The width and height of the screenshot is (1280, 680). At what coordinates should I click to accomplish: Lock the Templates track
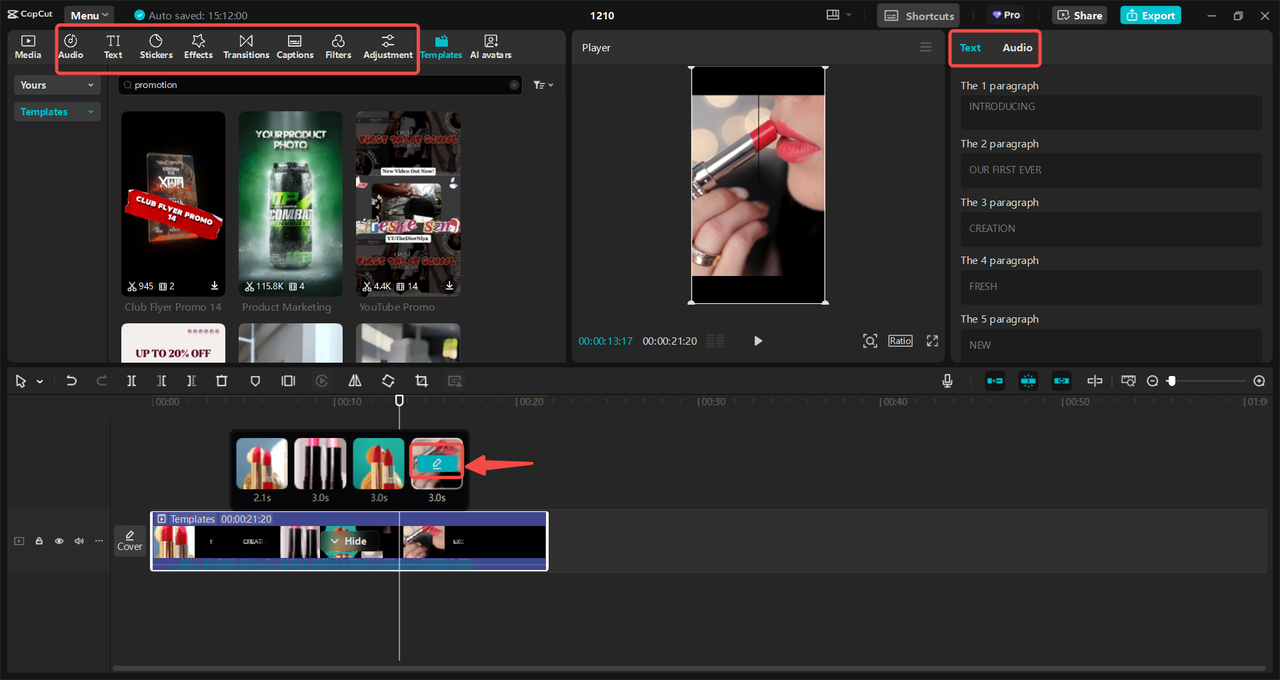point(39,541)
